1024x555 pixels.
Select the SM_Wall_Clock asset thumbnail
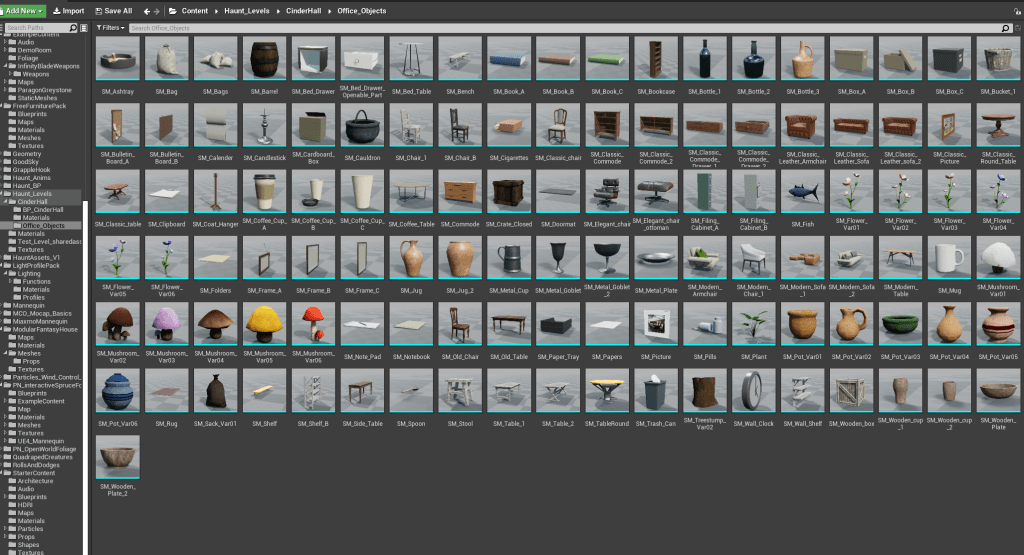(754, 390)
